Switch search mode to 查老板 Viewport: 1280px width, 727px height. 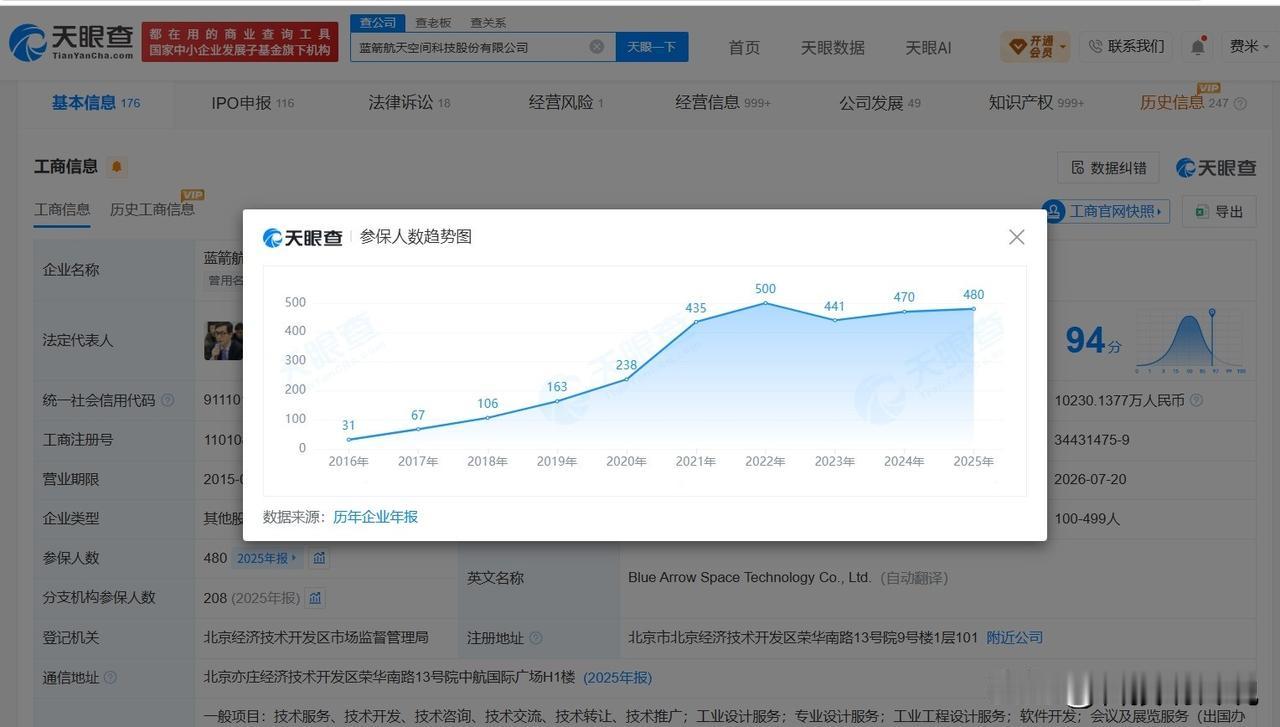(433, 22)
